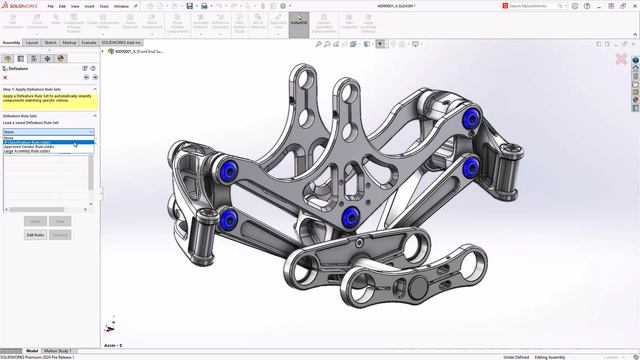The height and width of the screenshot is (360, 640).
Task: Open the Options gear icon
Action: (x=283, y=6)
